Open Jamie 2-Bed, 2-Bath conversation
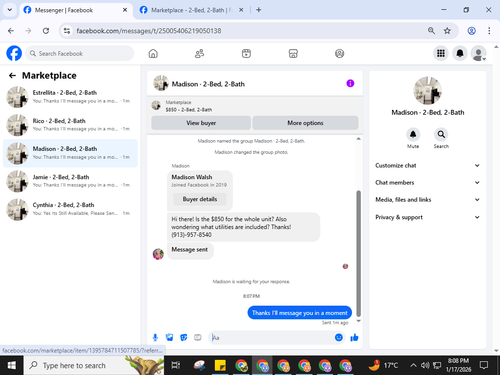 point(70,181)
